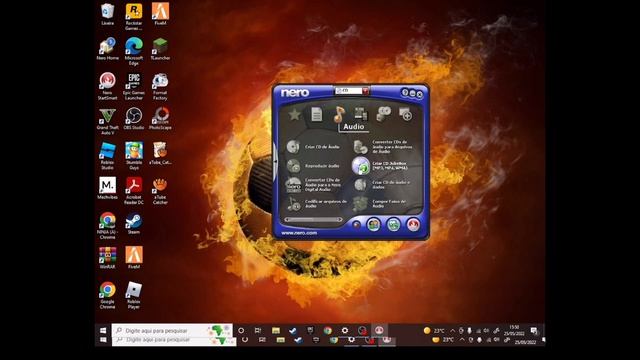Start Criar CD JukeBox (MP3, MP4, WMA)

380,166
